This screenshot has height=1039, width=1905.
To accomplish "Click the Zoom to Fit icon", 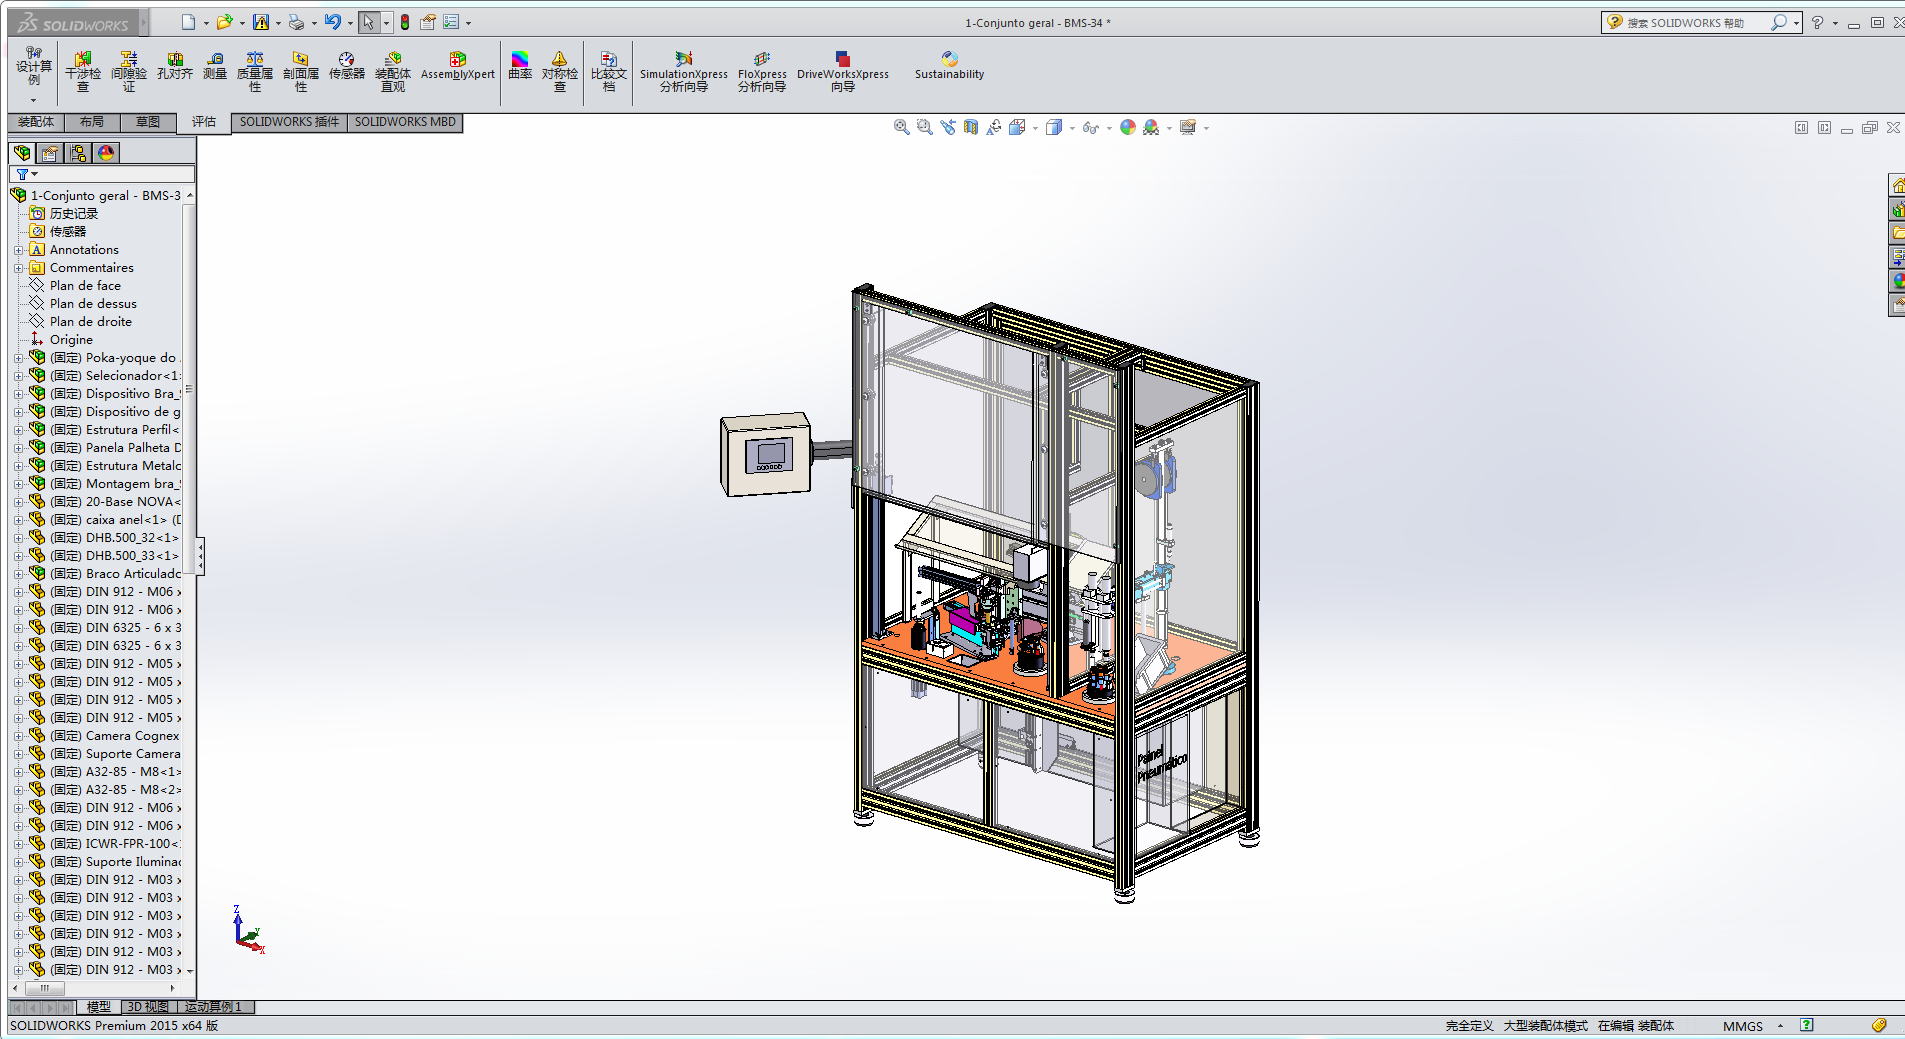I will pyautogui.click(x=901, y=127).
